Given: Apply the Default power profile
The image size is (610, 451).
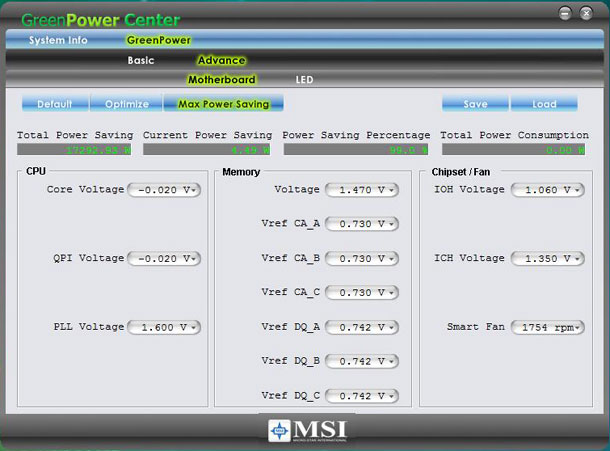Looking at the screenshot, I should click(x=55, y=104).
